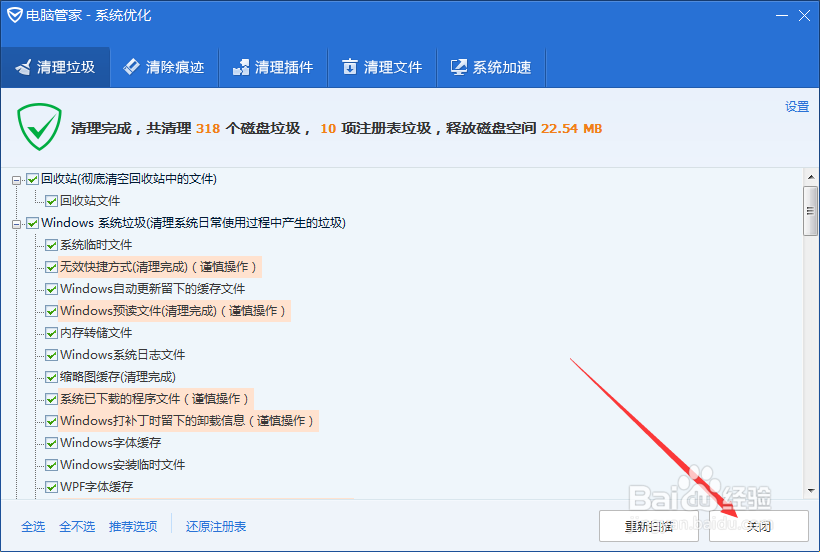Uncheck the 回收站 group checkbox
The width and height of the screenshot is (820, 552).
coord(32,179)
